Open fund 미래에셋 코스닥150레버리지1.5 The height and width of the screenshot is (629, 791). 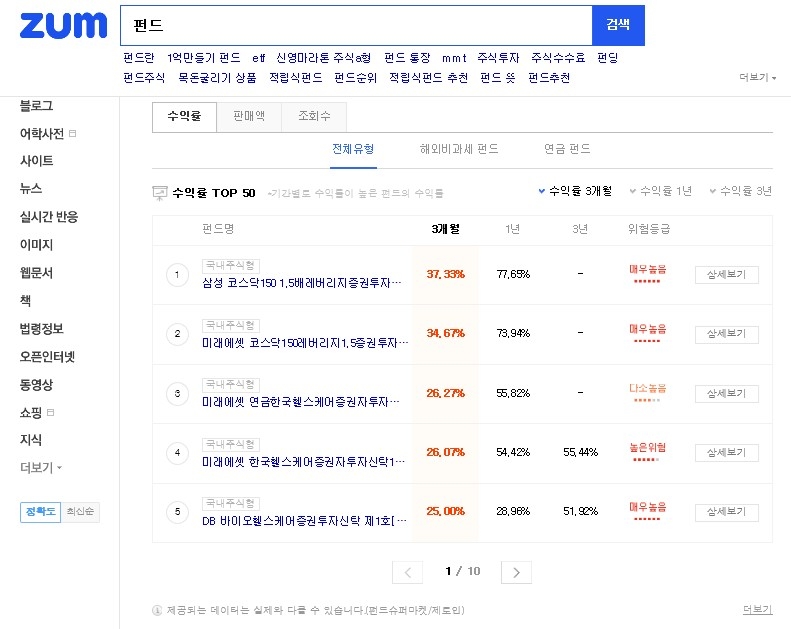305,343
